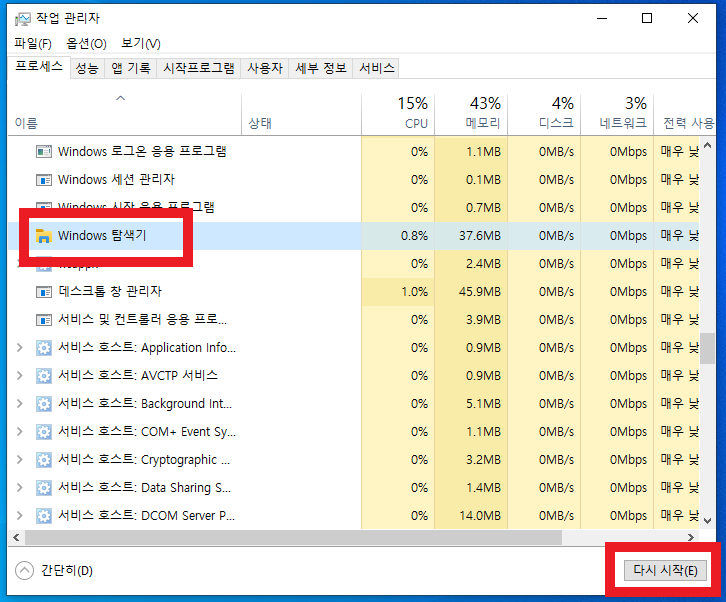Click the 간단히(D) fewer details link
The width and height of the screenshot is (726, 602).
click(67, 571)
